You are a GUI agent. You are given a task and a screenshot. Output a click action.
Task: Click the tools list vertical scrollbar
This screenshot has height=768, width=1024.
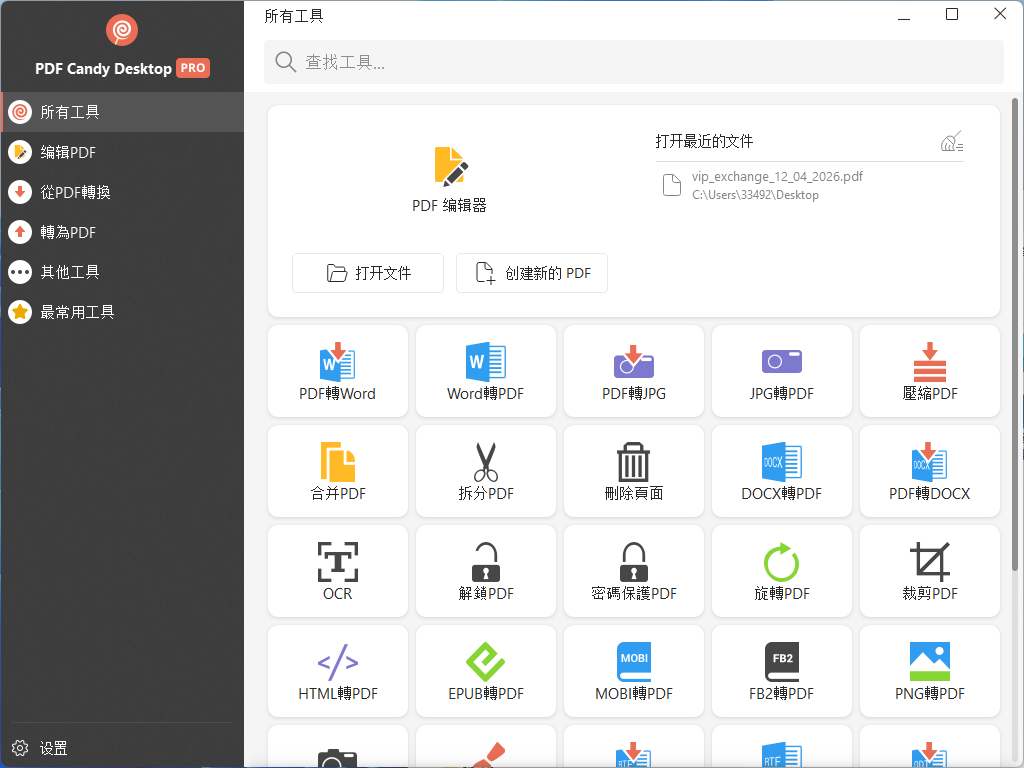click(1015, 333)
